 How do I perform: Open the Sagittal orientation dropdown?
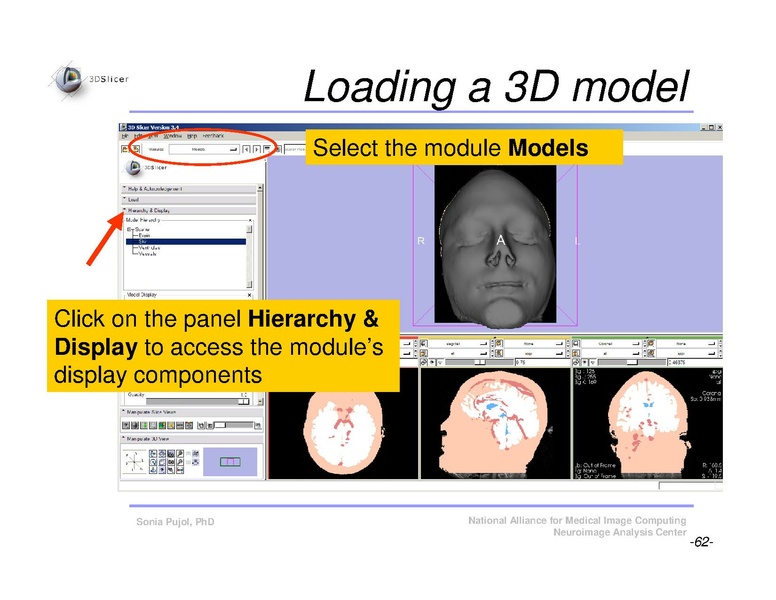pos(458,344)
